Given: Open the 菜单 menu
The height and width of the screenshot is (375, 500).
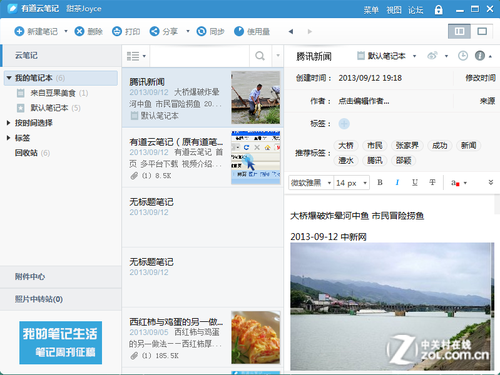Looking at the screenshot, I should coord(371,10).
